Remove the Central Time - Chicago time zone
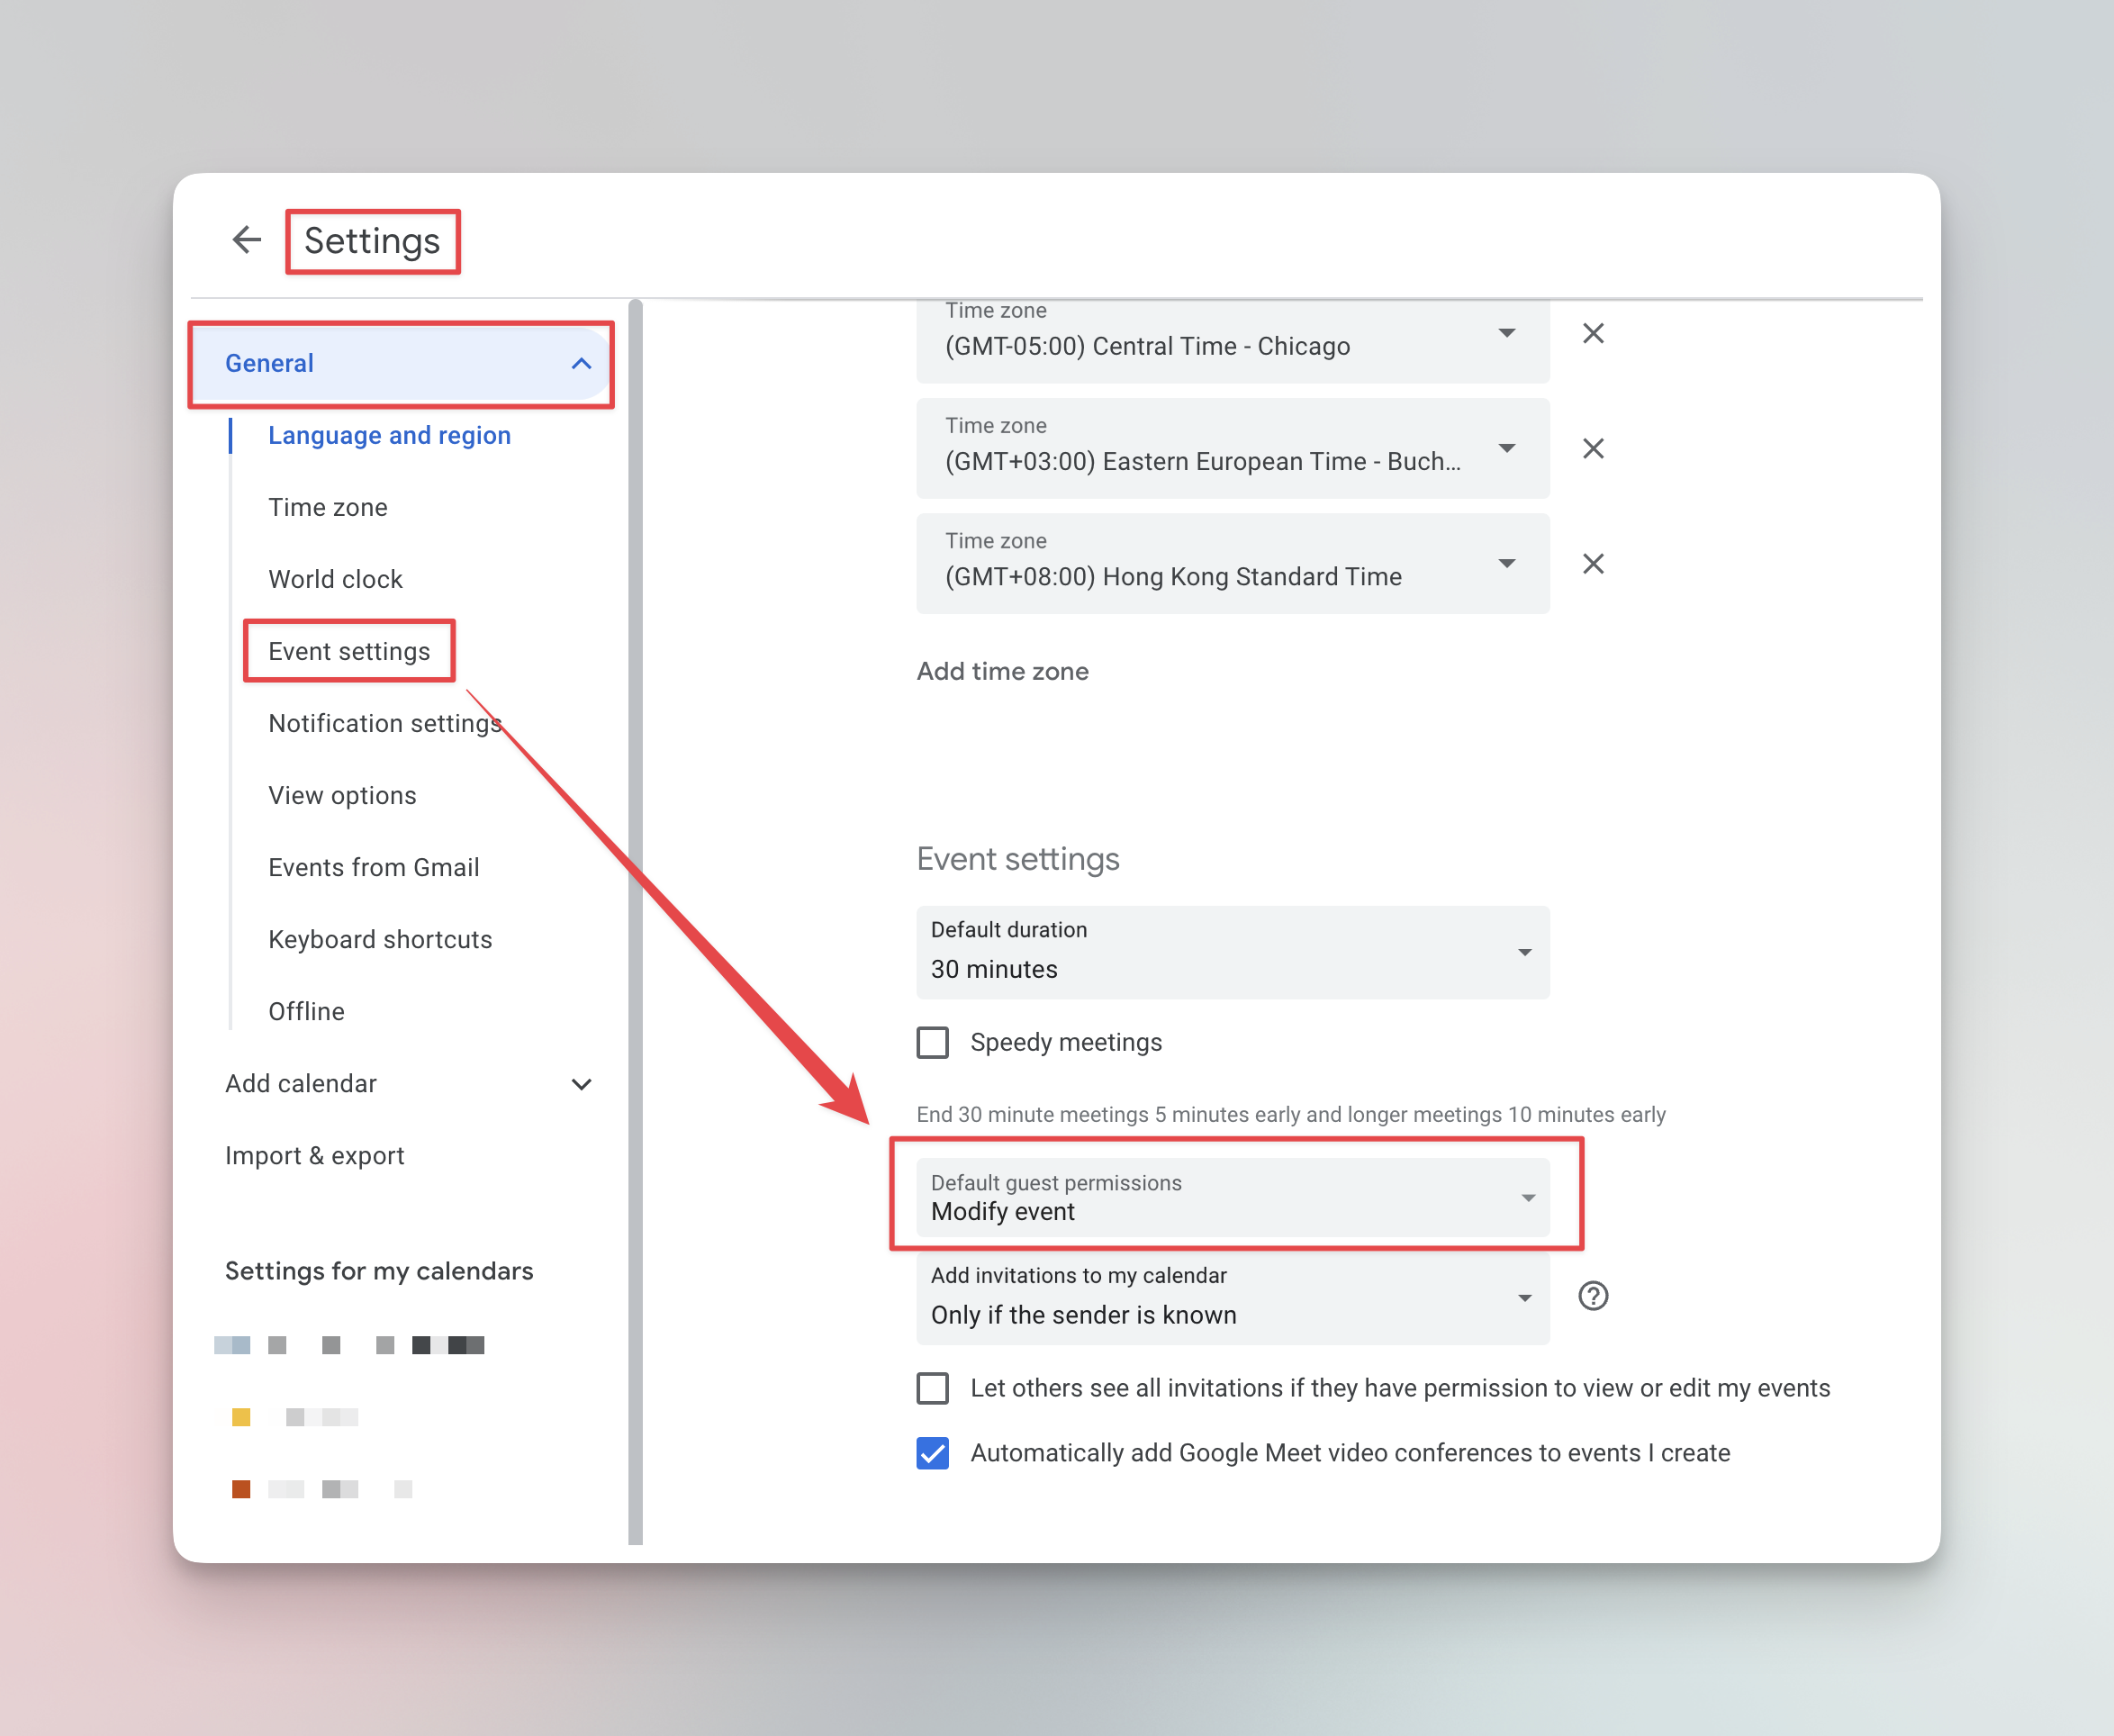 click(1593, 333)
